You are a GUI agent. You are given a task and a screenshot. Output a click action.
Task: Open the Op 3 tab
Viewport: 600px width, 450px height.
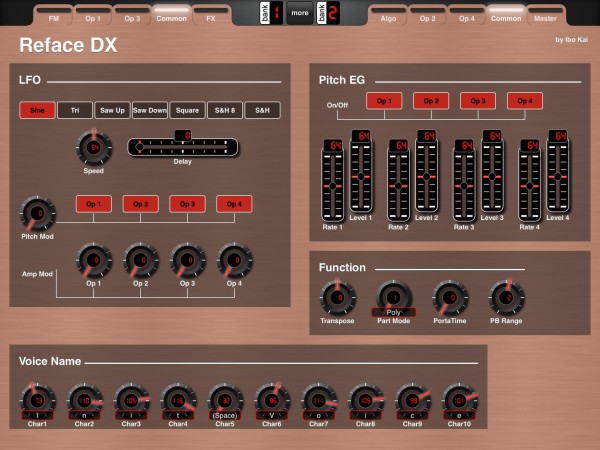(x=132, y=16)
